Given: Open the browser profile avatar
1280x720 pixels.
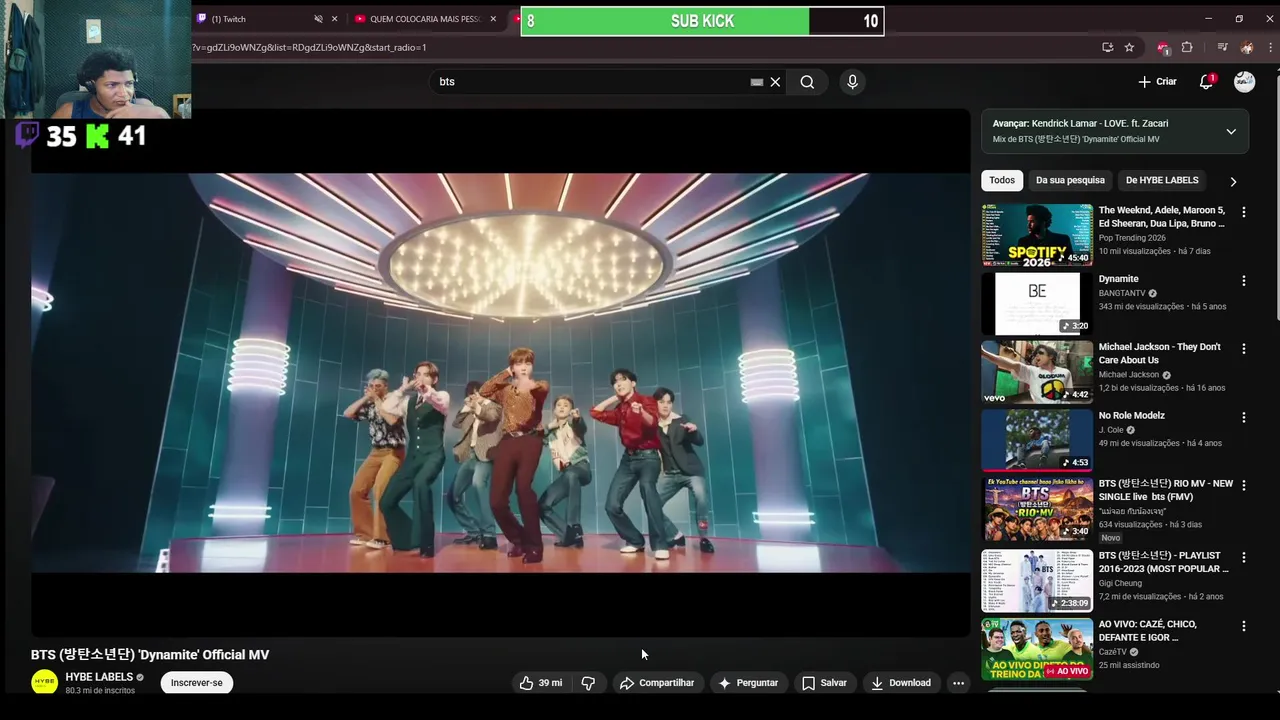Looking at the screenshot, I should pos(1246,47).
